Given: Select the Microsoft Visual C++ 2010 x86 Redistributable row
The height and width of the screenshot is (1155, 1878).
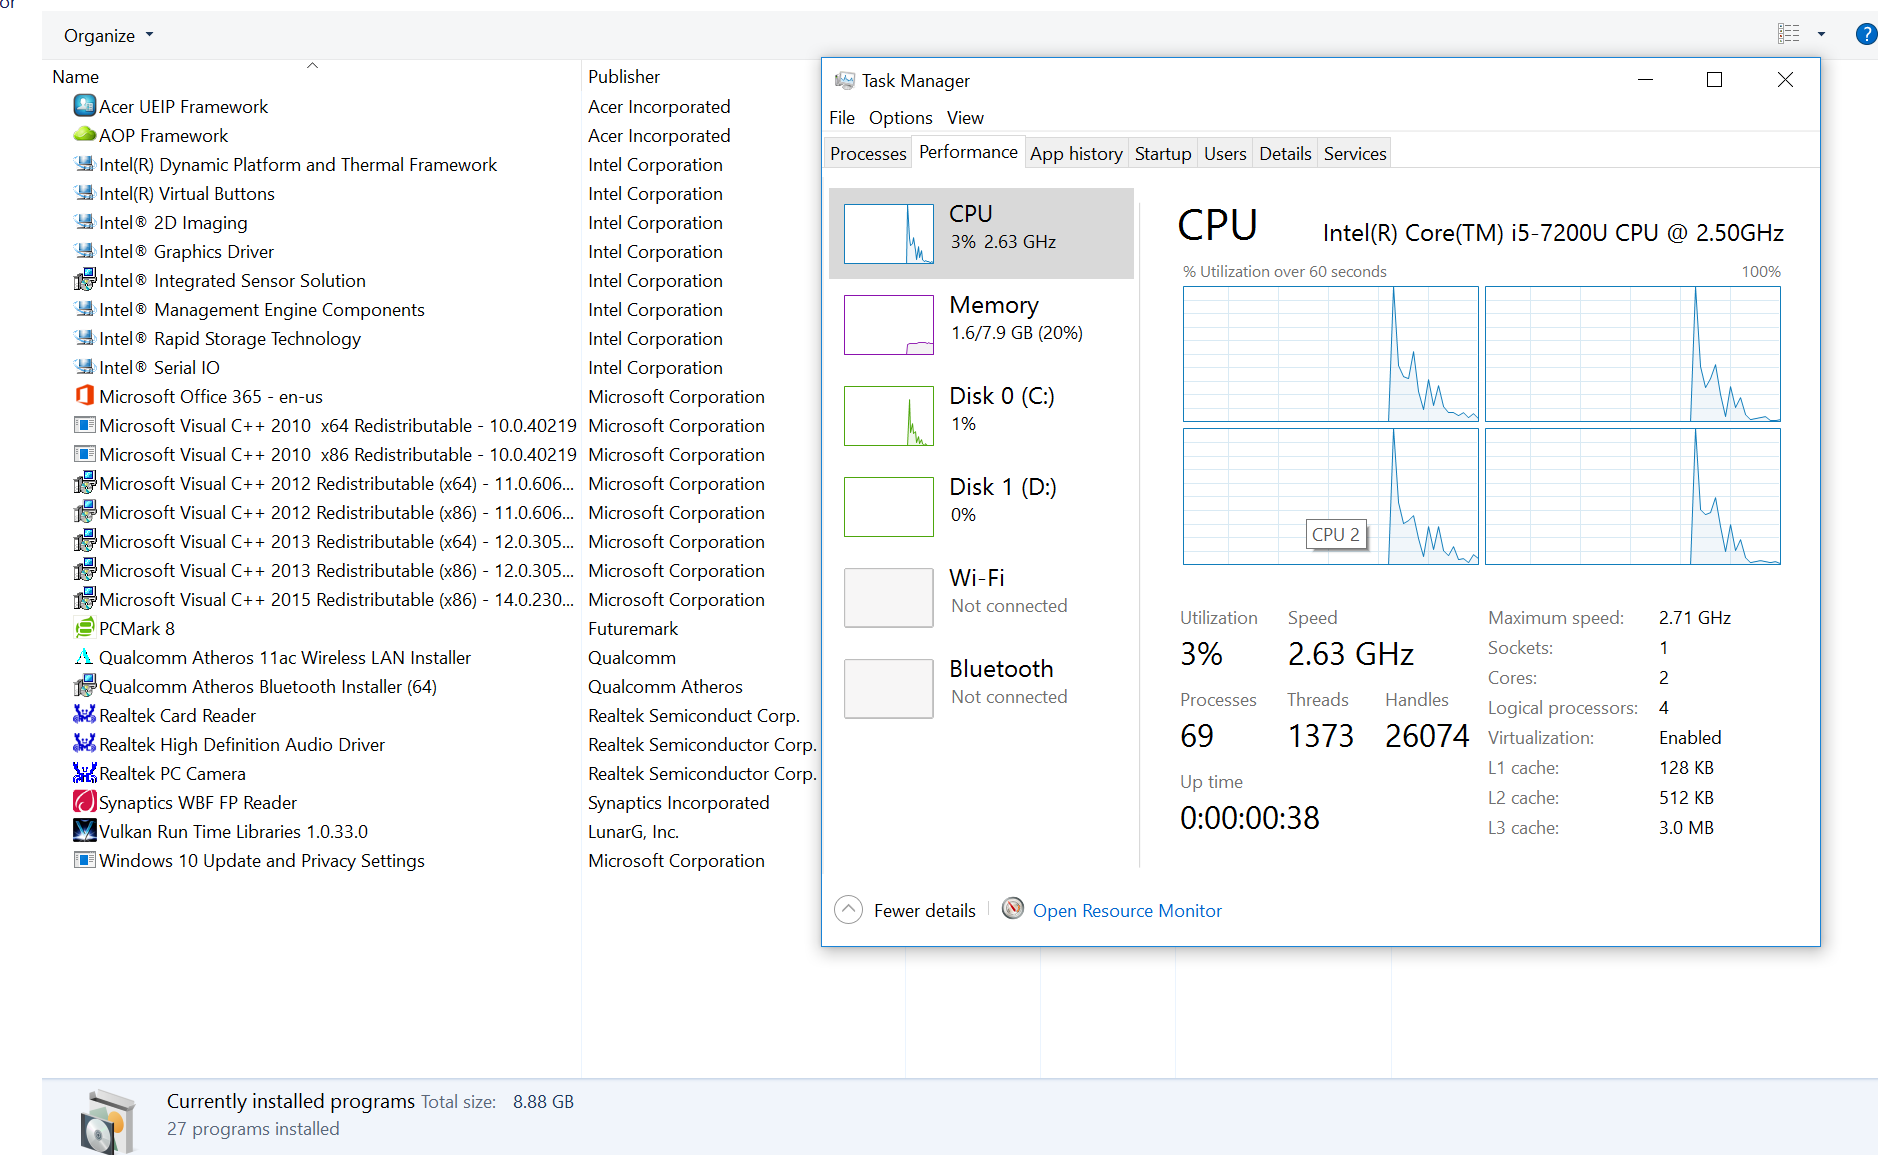Looking at the screenshot, I should pyautogui.click(x=325, y=454).
